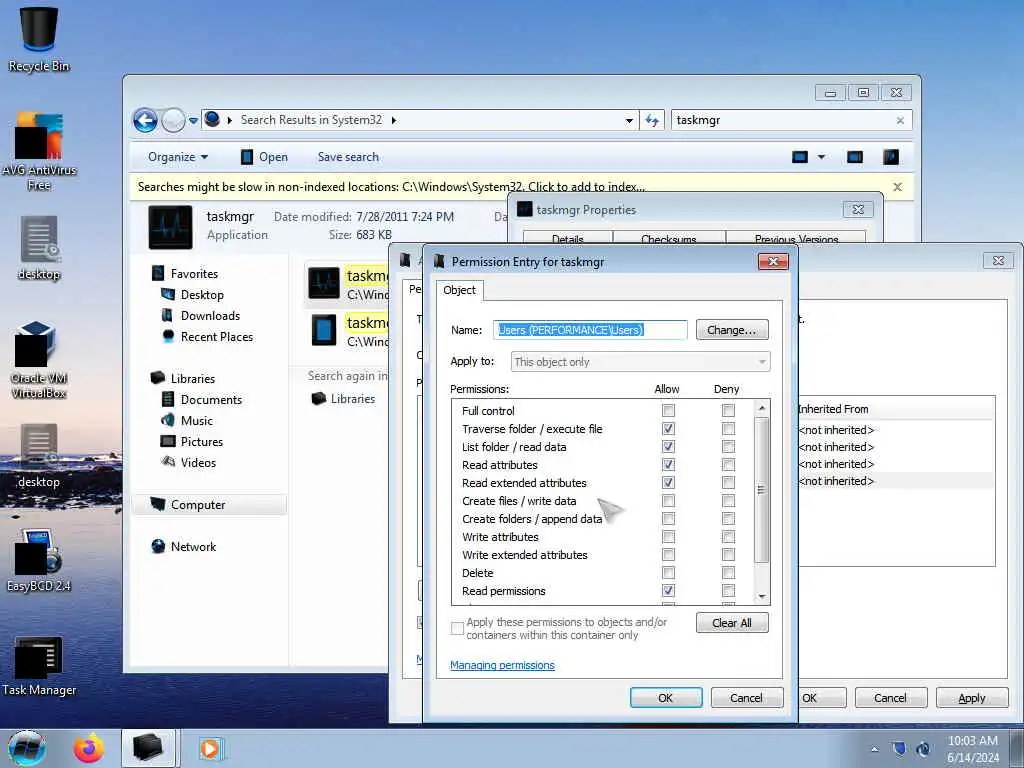Click the clock showing 10:03 AM
Screen dimensions: 1024x768
point(972,741)
